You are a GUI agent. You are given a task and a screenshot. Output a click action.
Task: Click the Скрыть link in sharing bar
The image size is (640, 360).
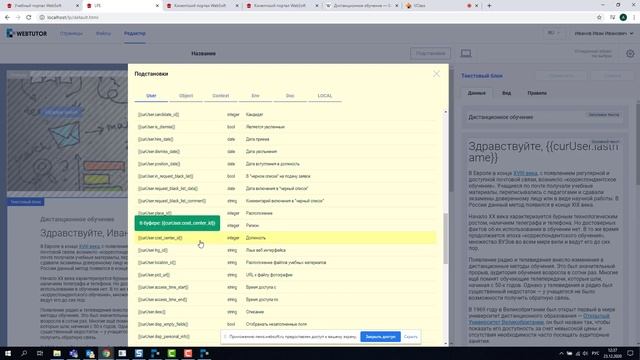pyautogui.click(x=410, y=337)
